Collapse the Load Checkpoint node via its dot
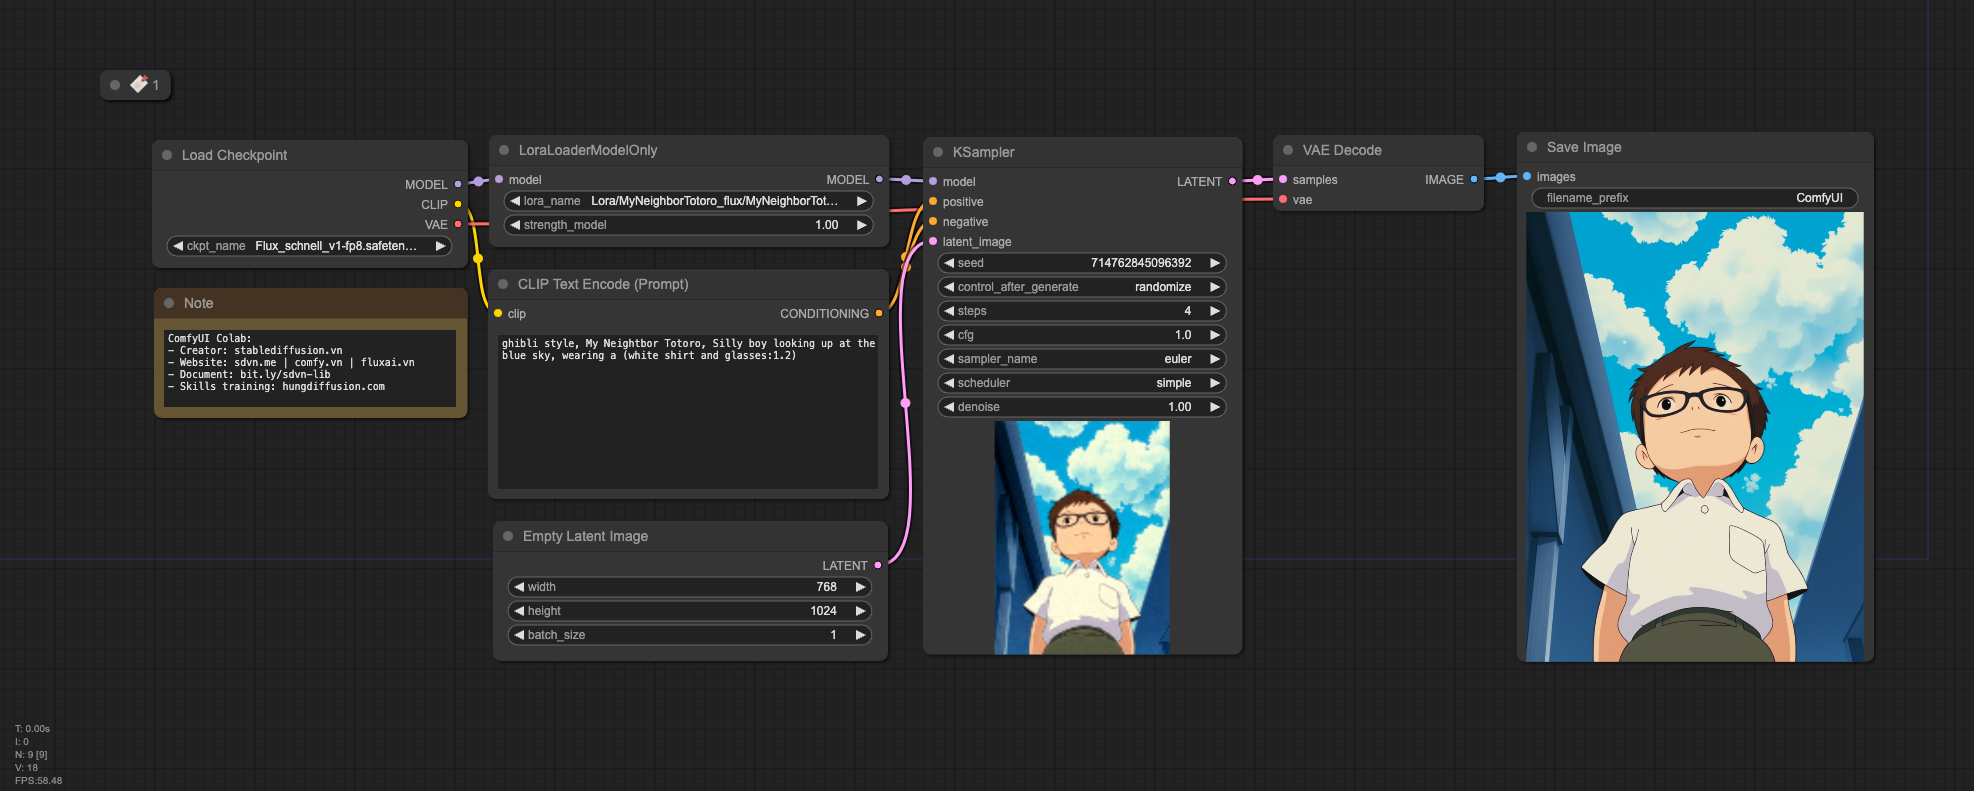This screenshot has width=1974, height=791. tap(167, 155)
